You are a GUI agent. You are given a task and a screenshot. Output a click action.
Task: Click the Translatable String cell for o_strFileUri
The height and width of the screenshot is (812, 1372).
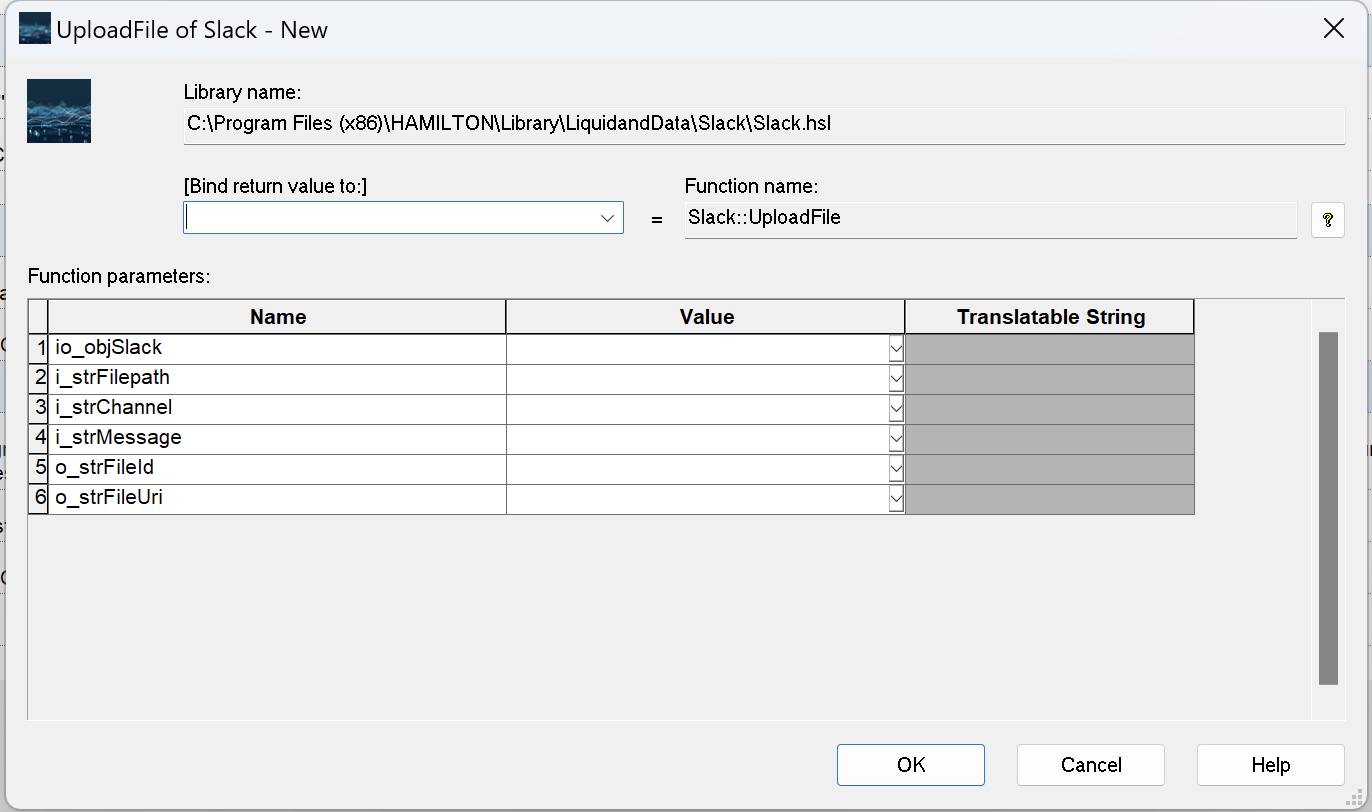pos(1050,499)
